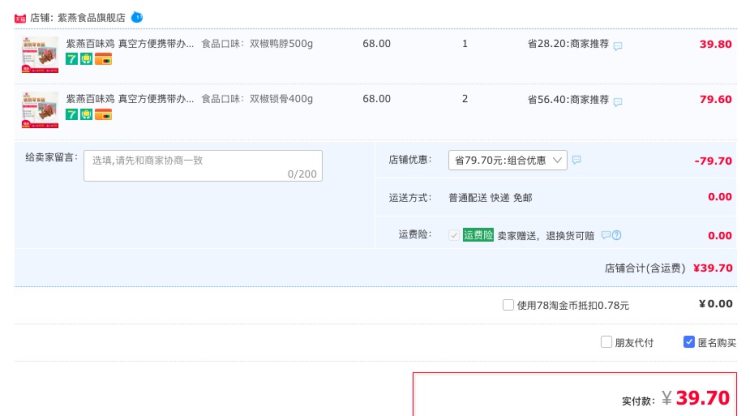This screenshot has height=416, width=750.
Task: Select the 店铺合计 ¥39.70 total
Action: point(713,268)
